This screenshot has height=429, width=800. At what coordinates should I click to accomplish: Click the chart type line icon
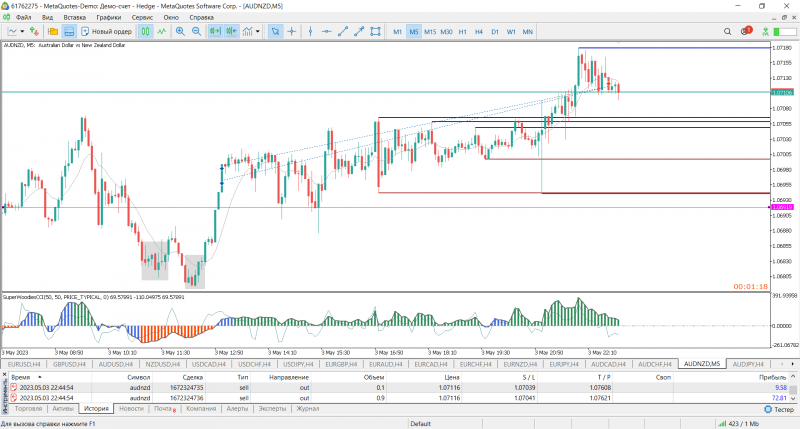click(12, 32)
